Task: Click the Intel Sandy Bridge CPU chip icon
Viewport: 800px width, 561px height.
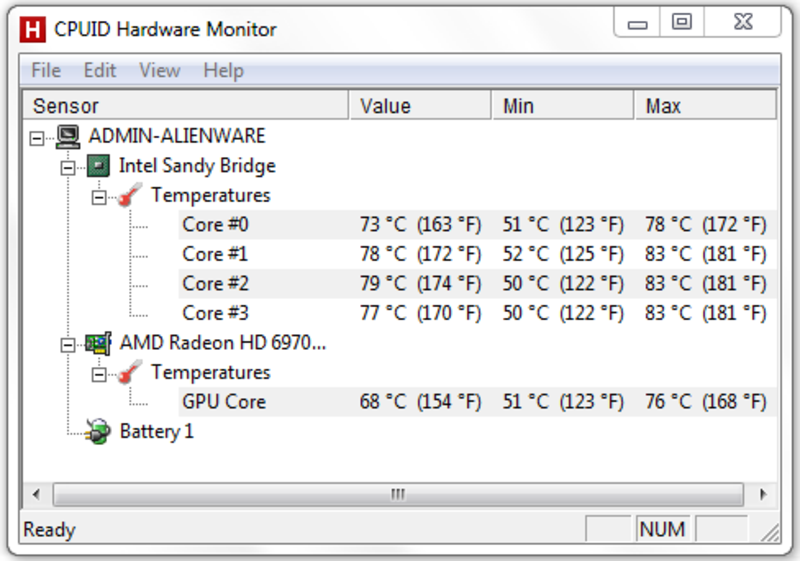Action: pos(99,166)
